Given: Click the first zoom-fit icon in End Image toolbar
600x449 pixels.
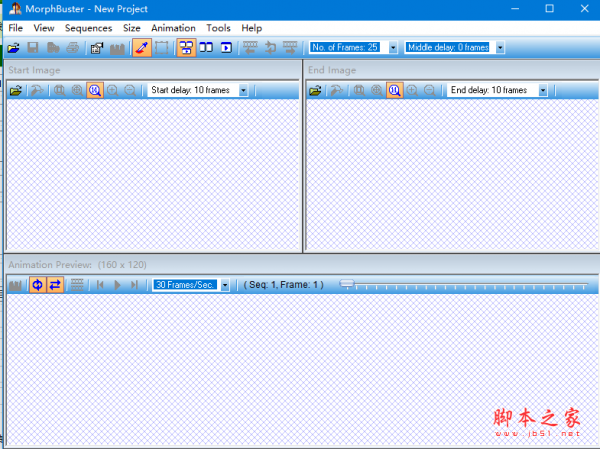Looking at the screenshot, I should 359,91.
